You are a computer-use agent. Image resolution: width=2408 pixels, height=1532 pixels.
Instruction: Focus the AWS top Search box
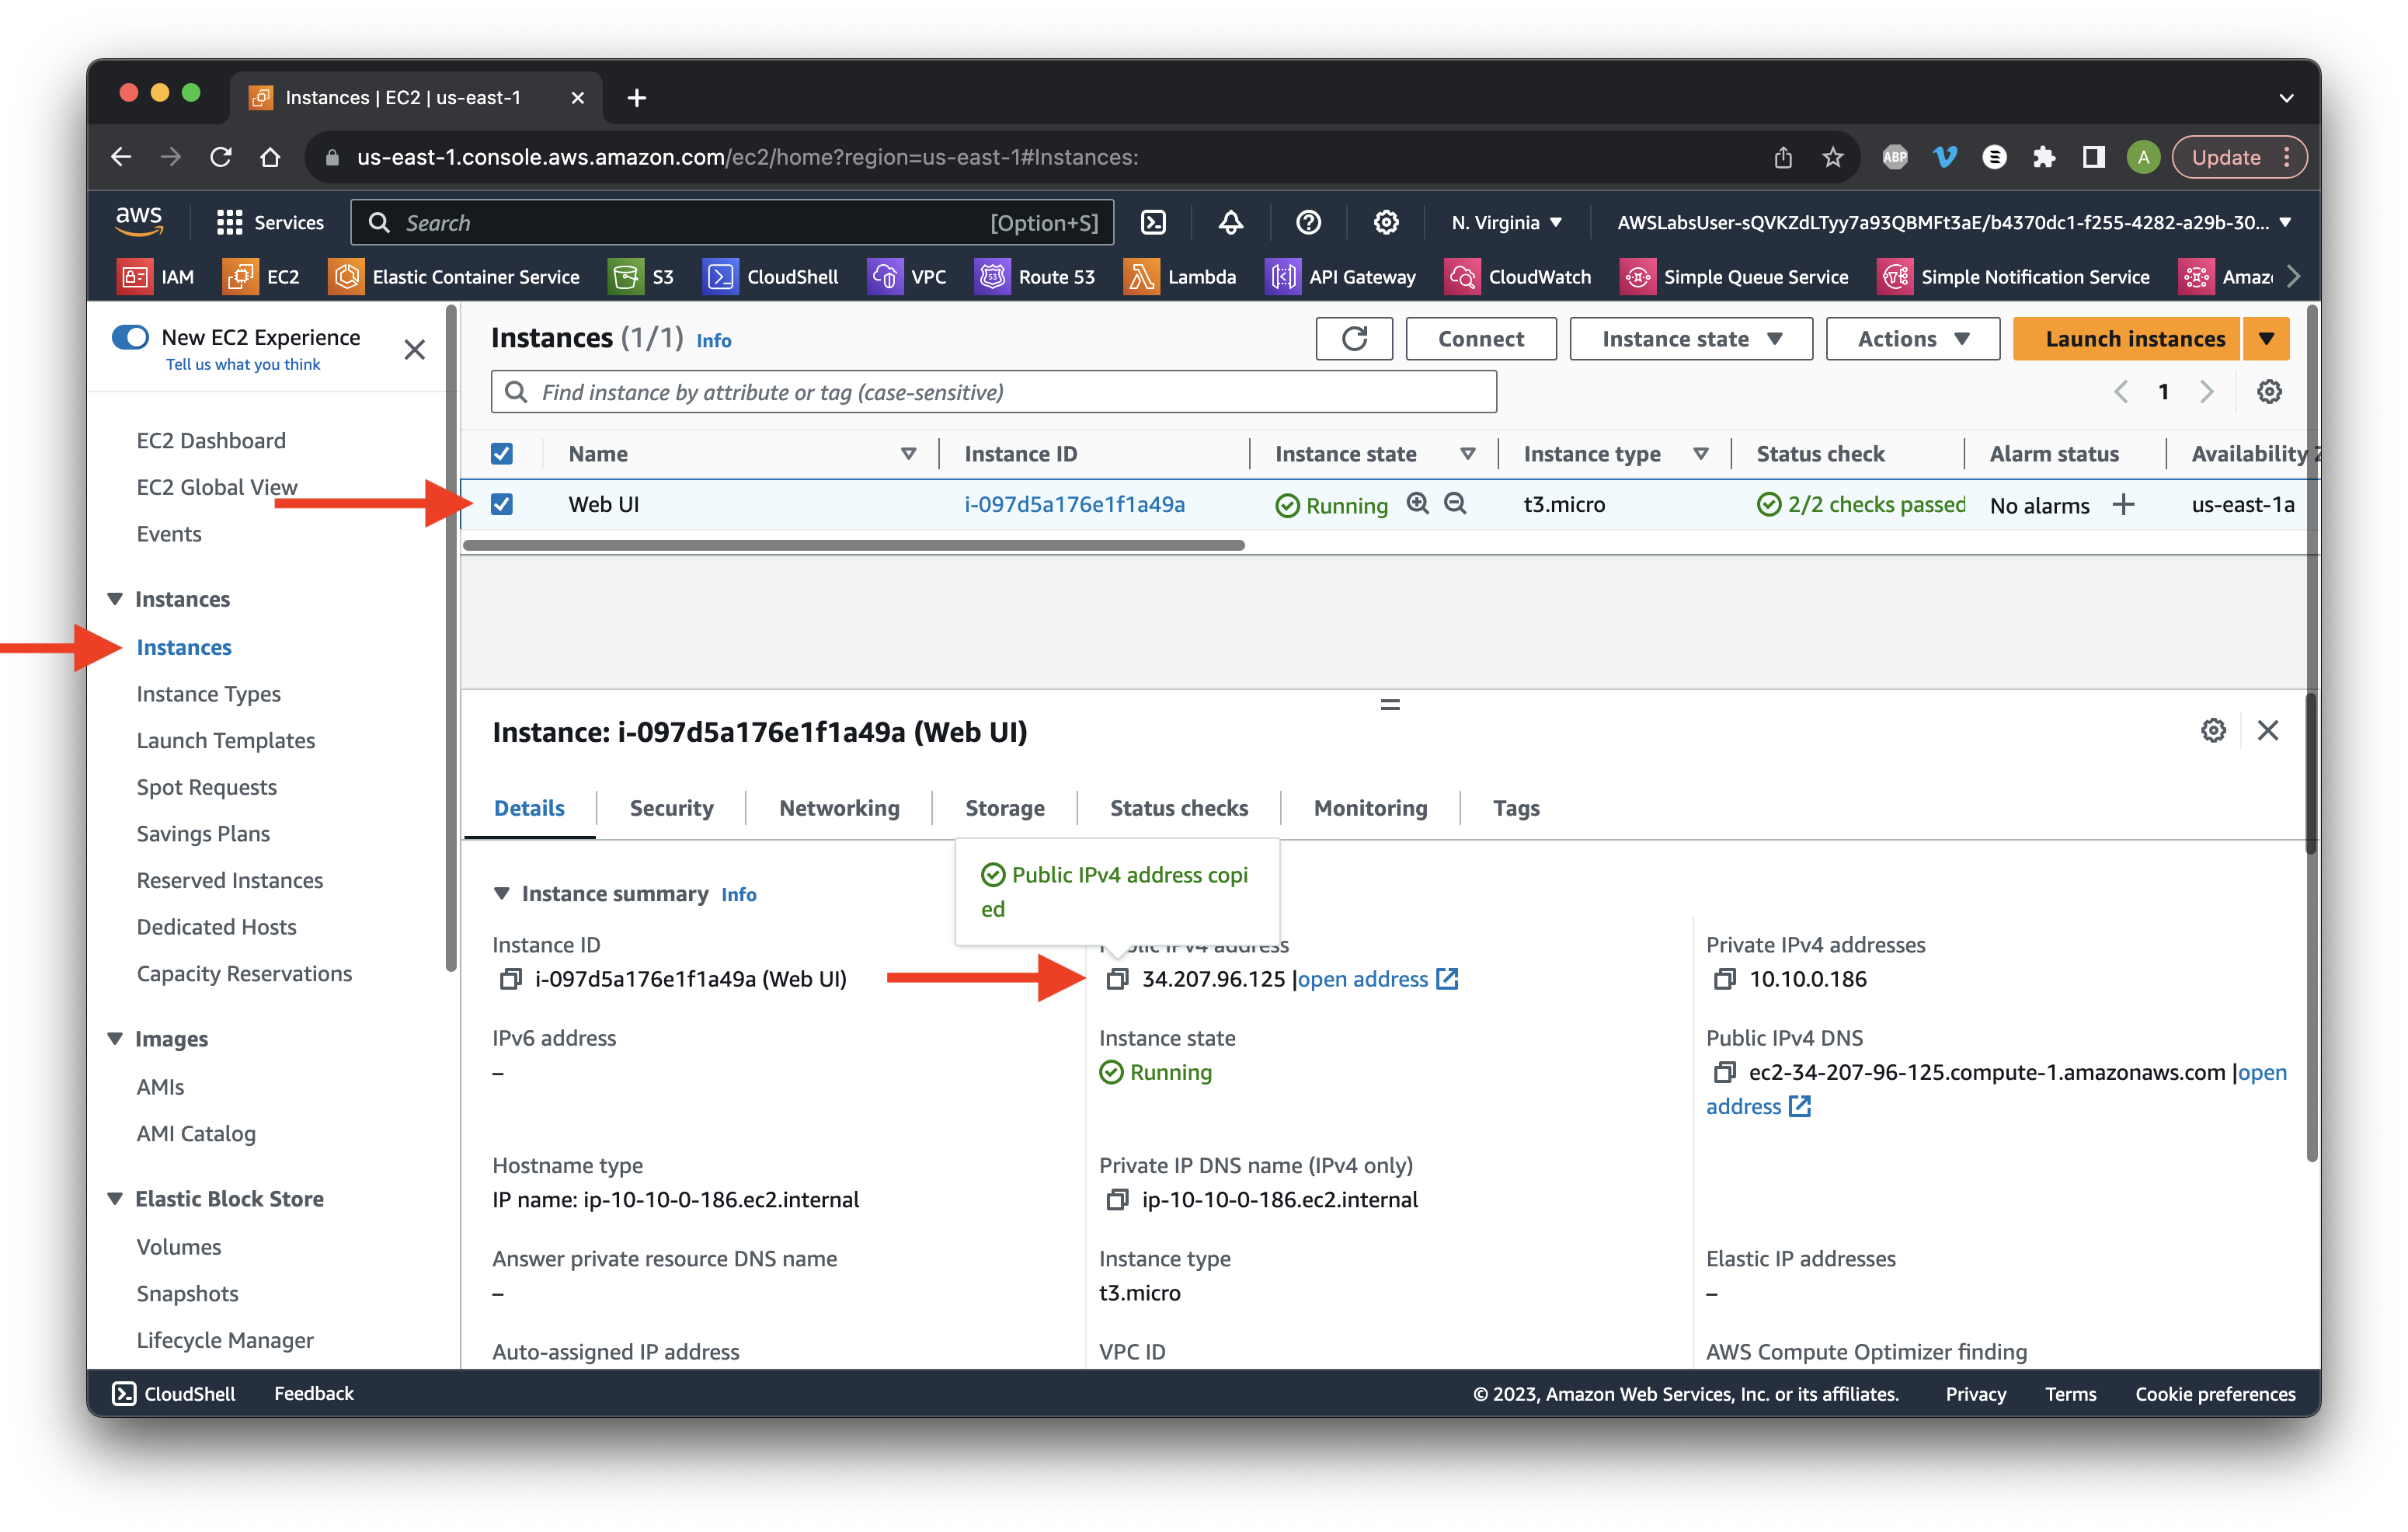point(732,222)
